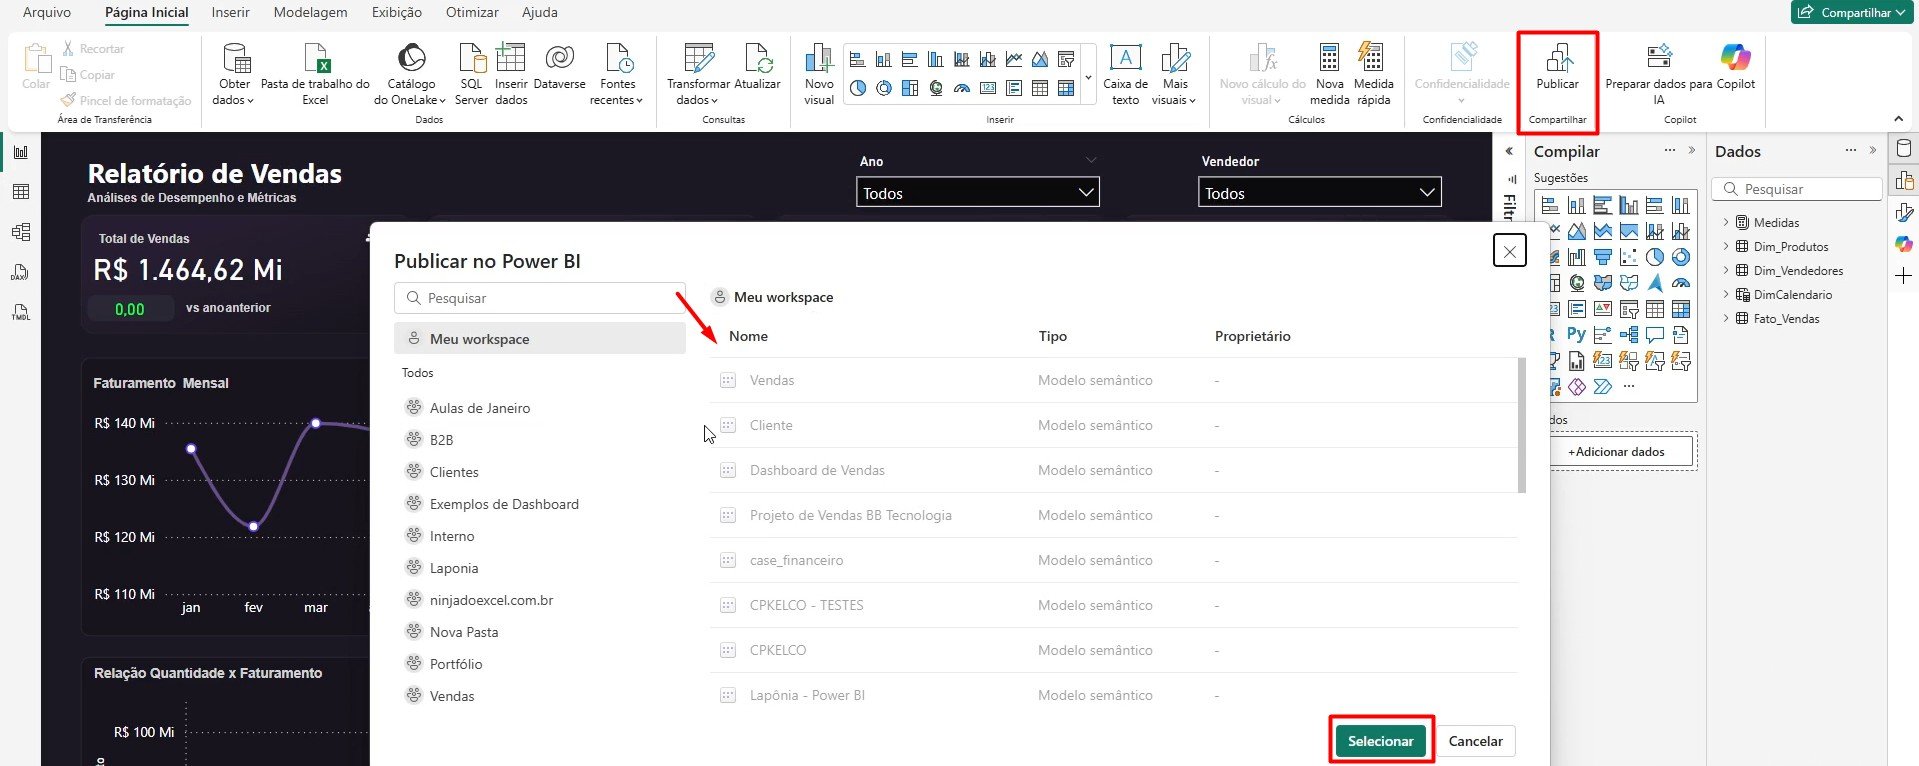Click Recortar in the clipboard group

click(93, 48)
